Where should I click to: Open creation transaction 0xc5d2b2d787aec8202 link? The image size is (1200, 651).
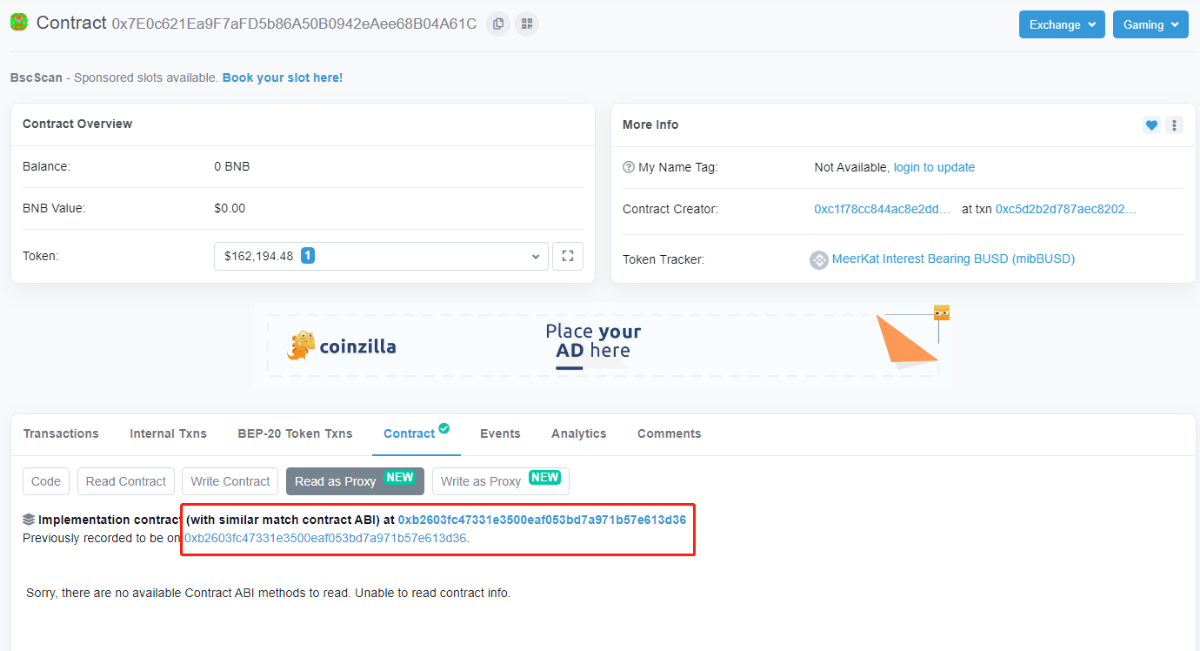click(x=1066, y=209)
